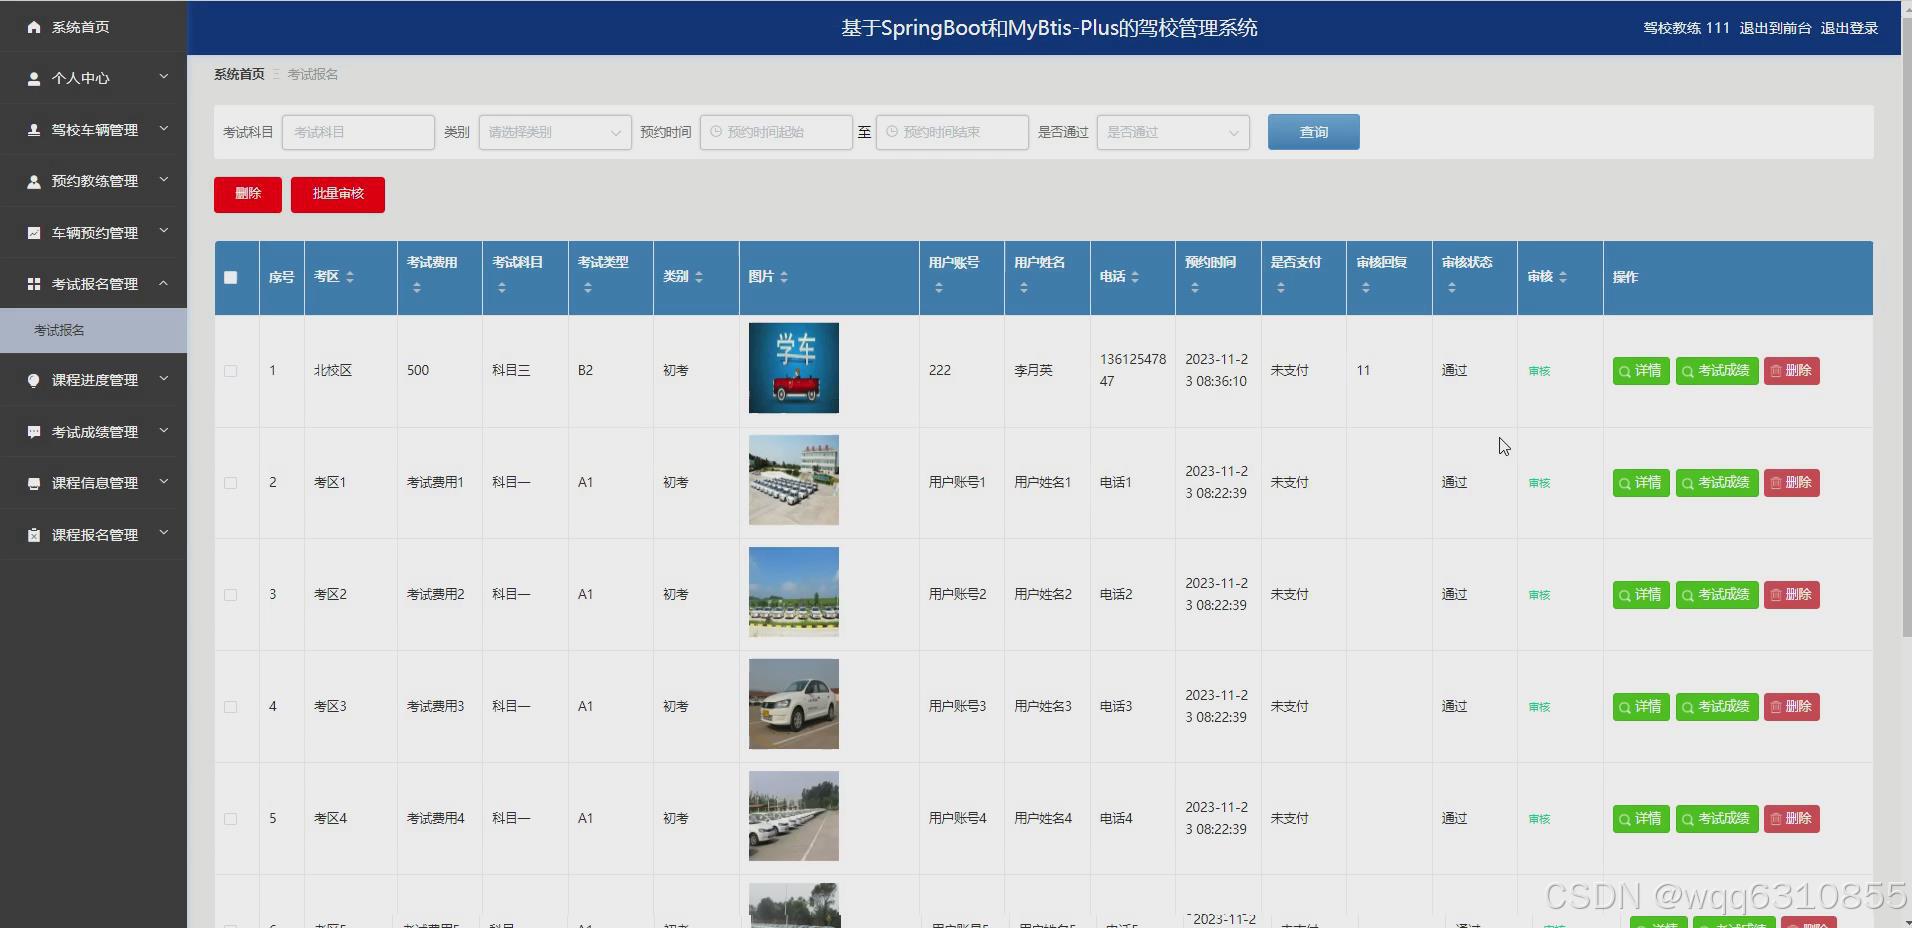Open the 是否通过 dropdown

[1173, 132]
